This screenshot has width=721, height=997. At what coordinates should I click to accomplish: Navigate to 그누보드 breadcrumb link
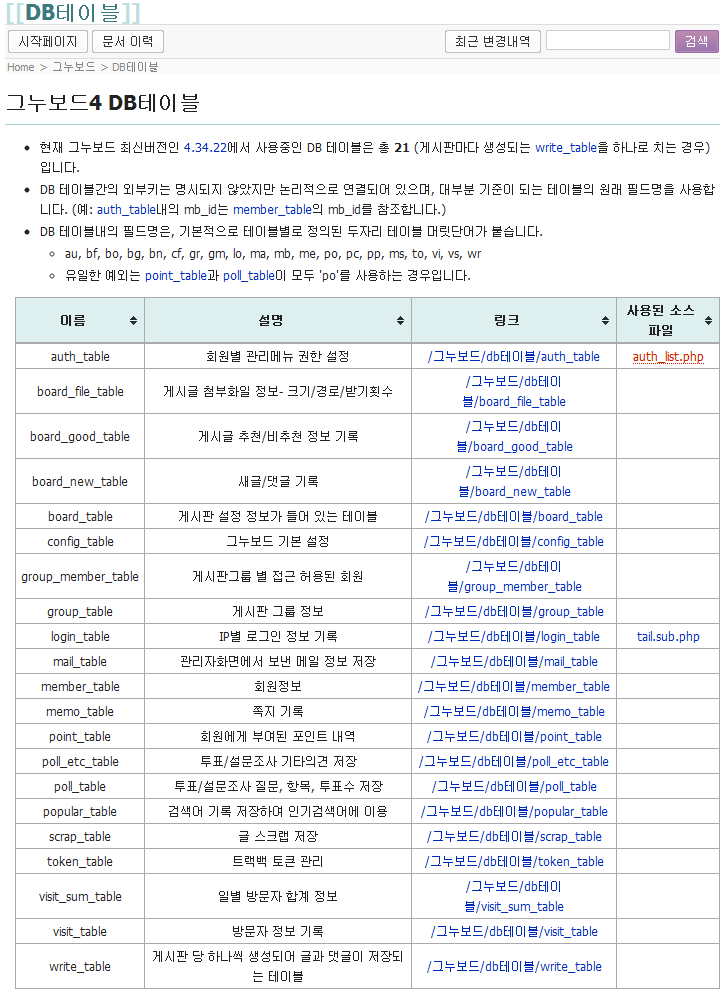pyautogui.click(x=74, y=67)
